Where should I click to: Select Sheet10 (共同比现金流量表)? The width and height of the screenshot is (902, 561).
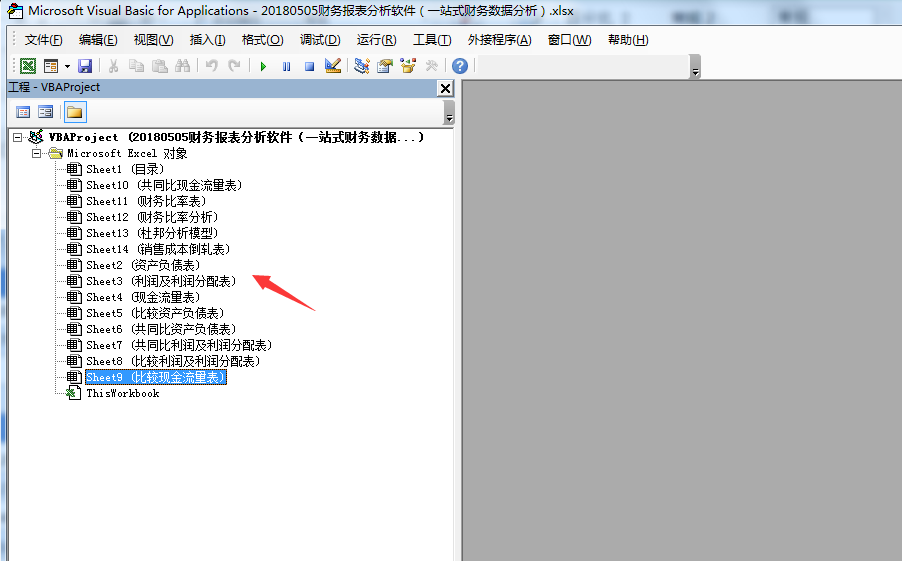pyautogui.click(x=164, y=185)
